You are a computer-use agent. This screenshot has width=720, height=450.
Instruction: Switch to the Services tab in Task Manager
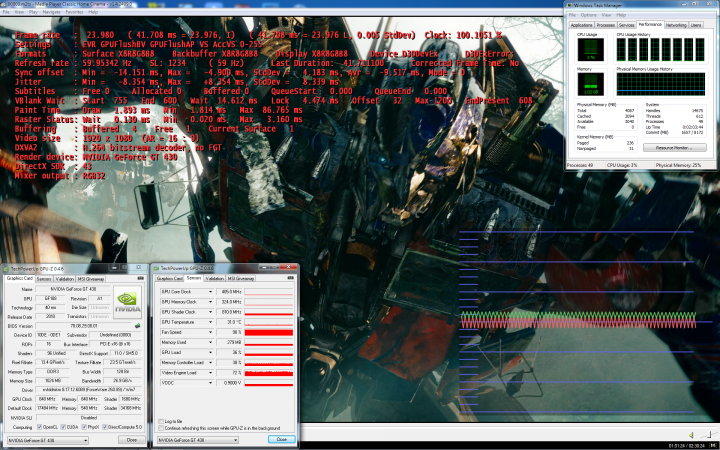point(626,25)
